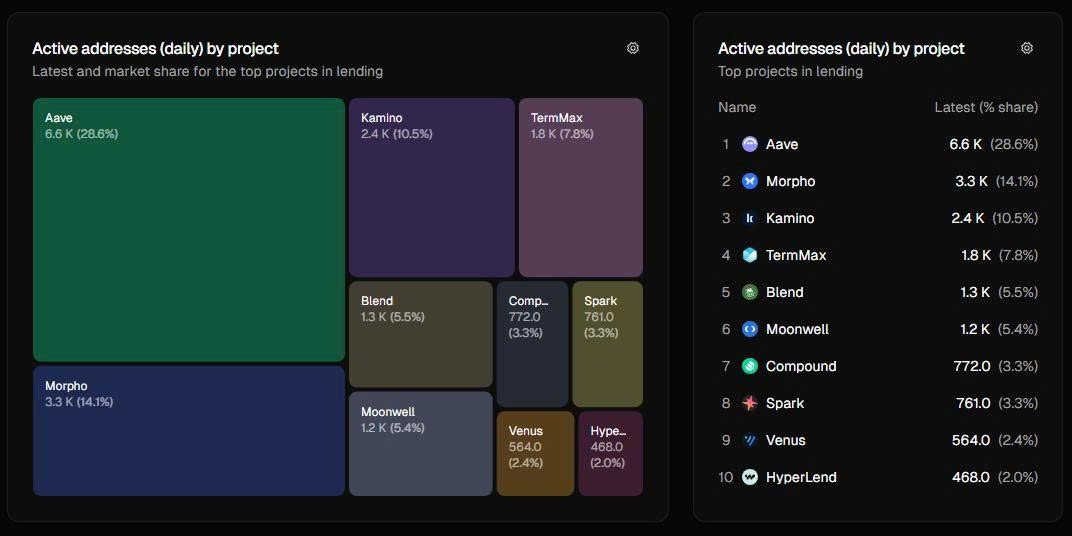Click the Venus logo icon
Image resolution: width=1072 pixels, height=536 pixels.
(750, 440)
